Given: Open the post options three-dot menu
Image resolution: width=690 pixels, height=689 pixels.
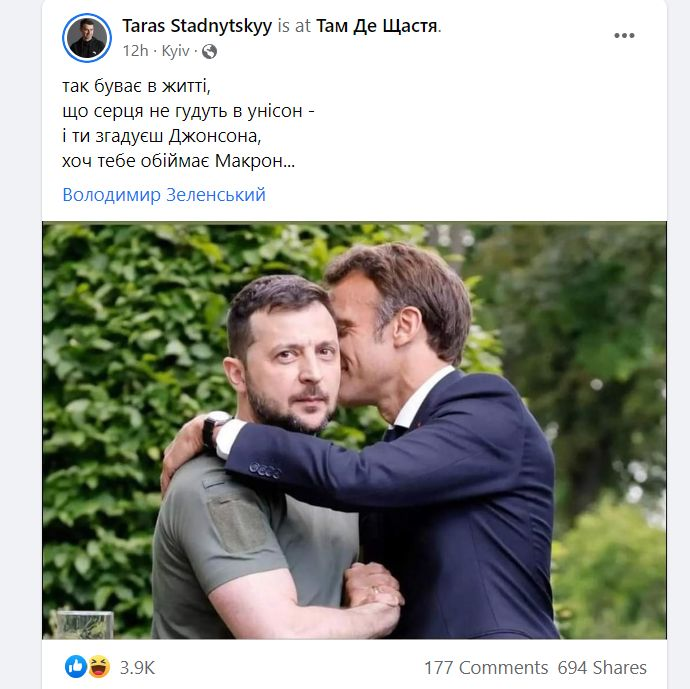Looking at the screenshot, I should click(624, 36).
